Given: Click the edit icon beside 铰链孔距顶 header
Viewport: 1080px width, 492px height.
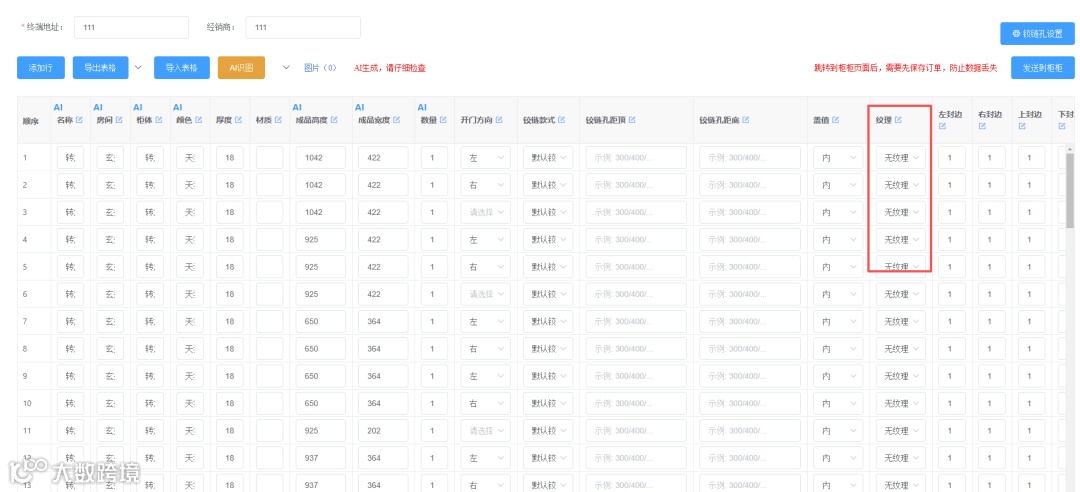Looking at the screenshot, I should tap(632, 120).
